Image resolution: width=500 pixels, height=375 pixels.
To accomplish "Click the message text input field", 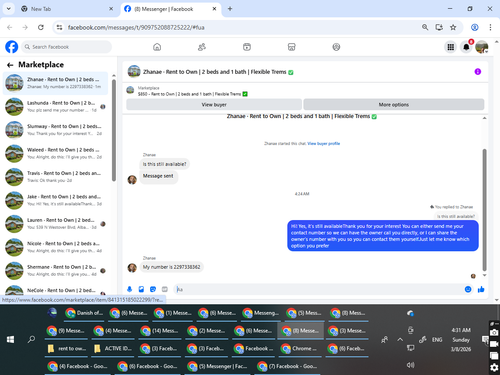I will [318, 289].
